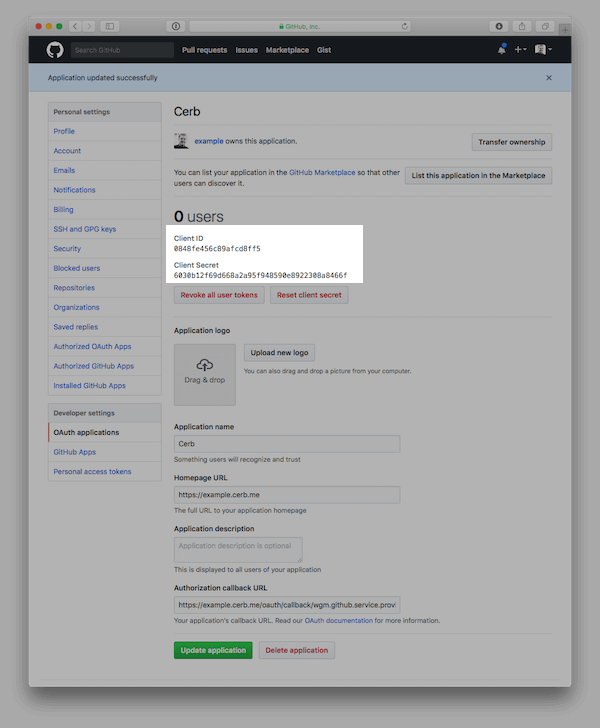Click Upload new logo button
The height and width of the screenshot is (728, 600).
pos(279,352)
